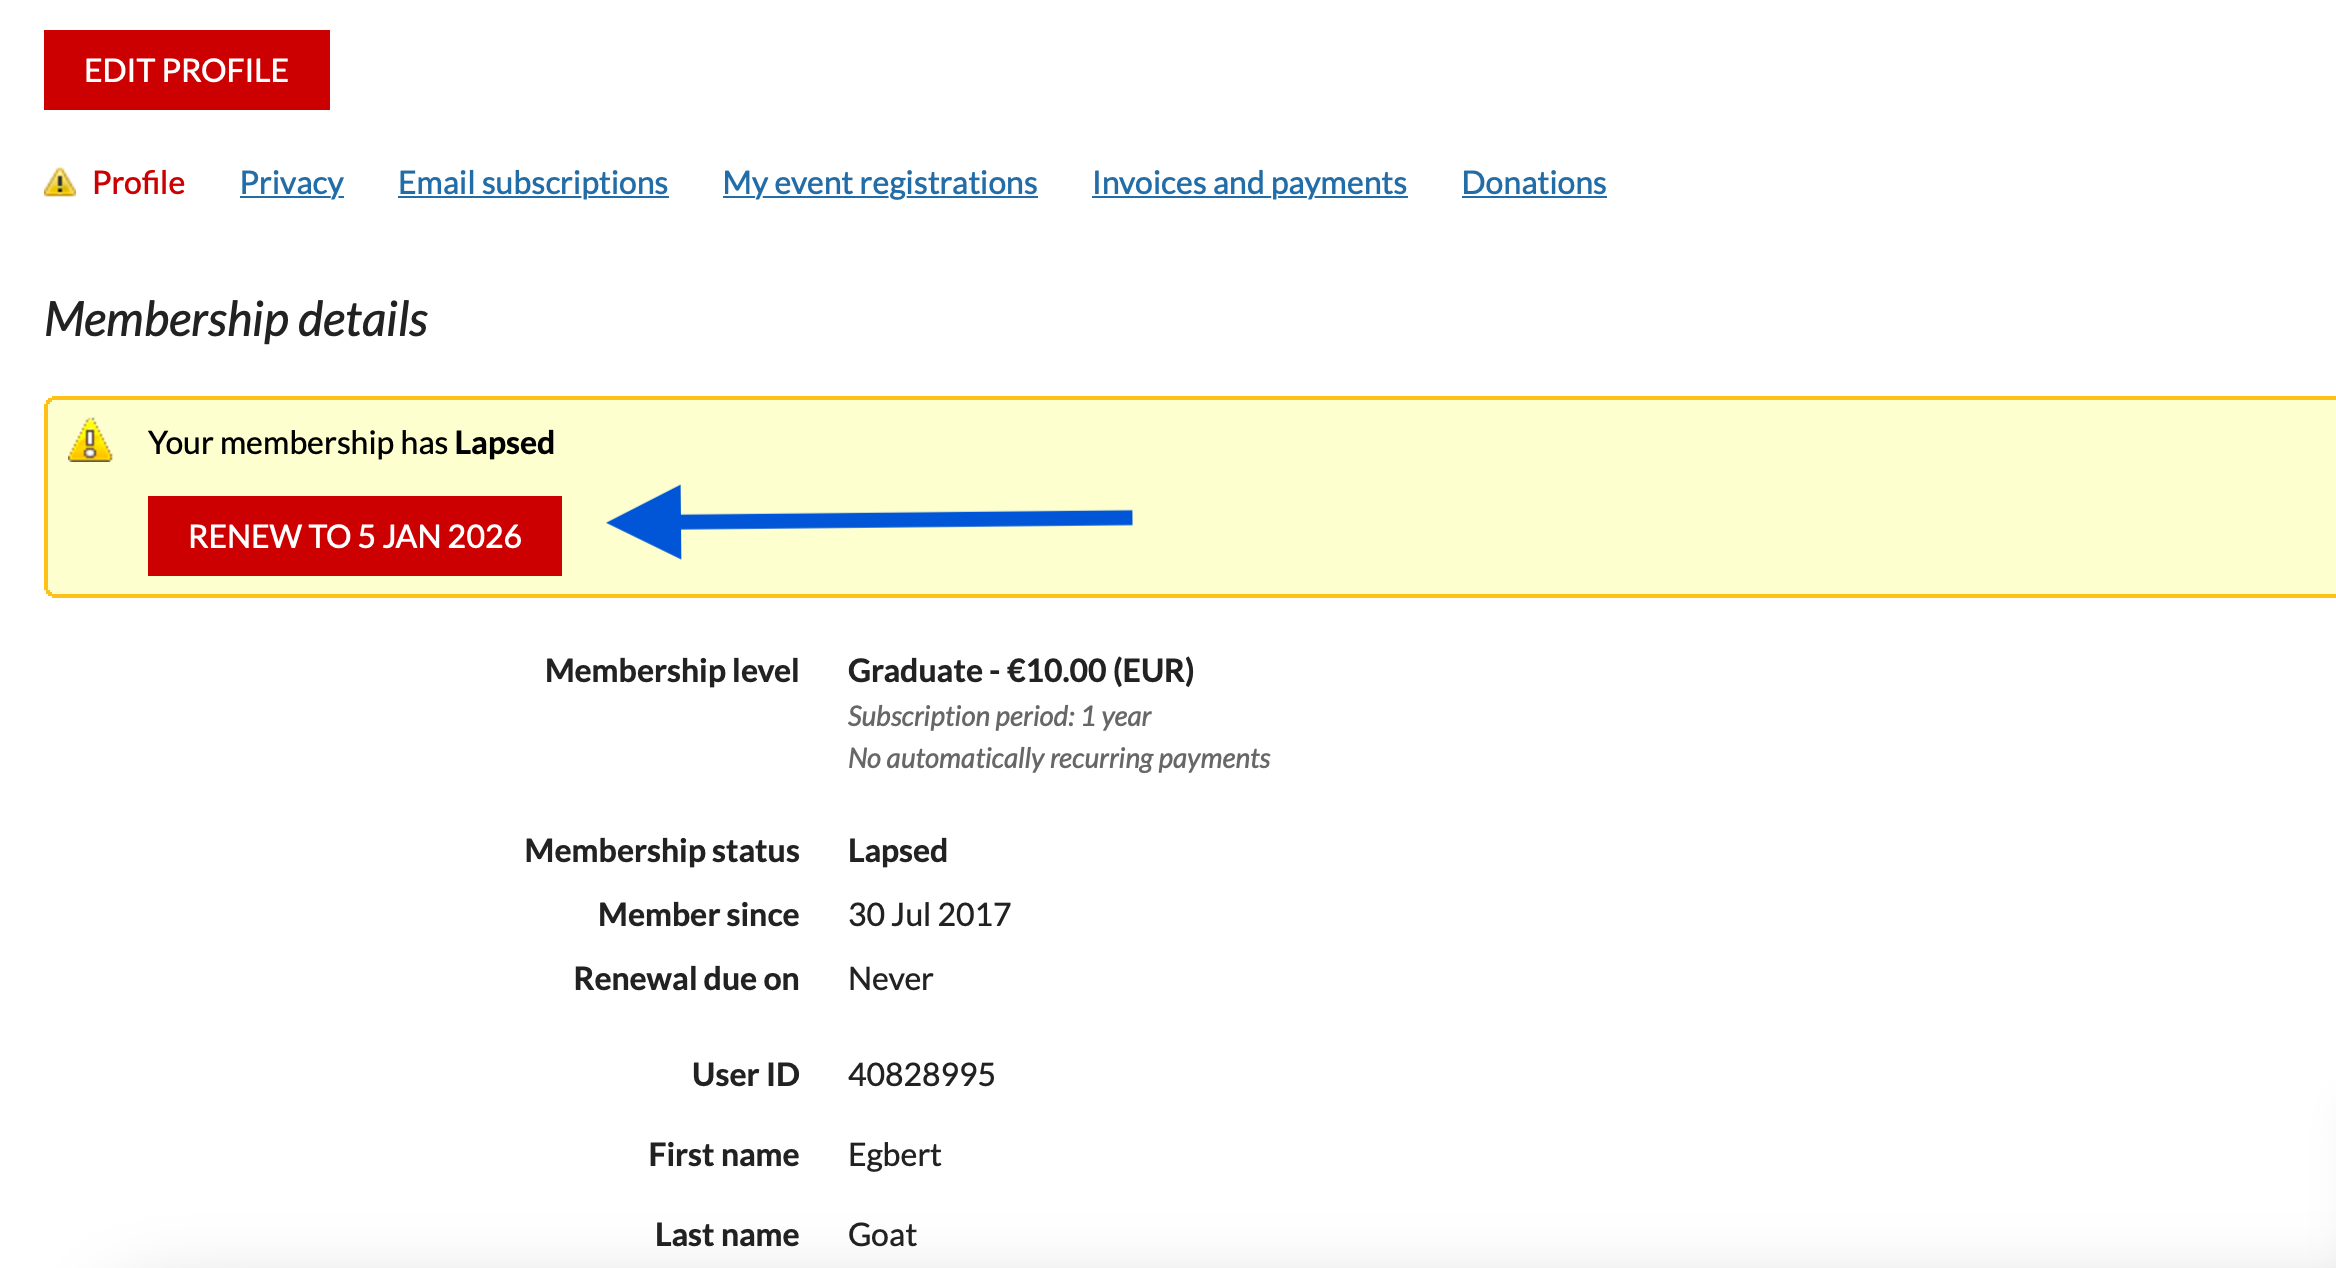This screenshot has width=2336, height=1268.
Task: Click the first name value Egbert
Action: point(894,1155)
